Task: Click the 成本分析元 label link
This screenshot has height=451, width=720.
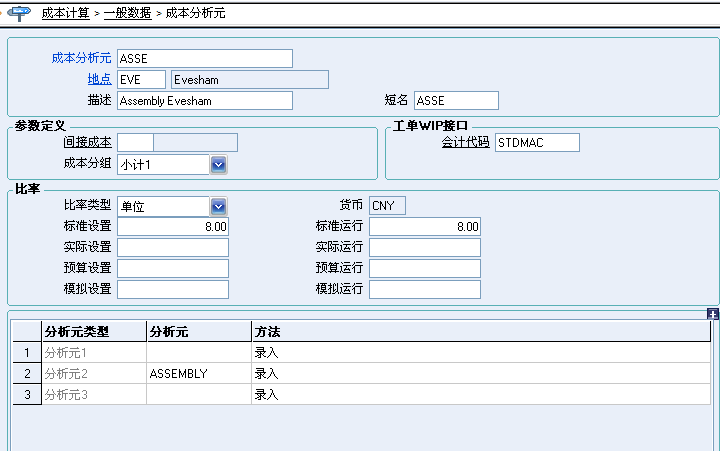Action: coord(81,58)
